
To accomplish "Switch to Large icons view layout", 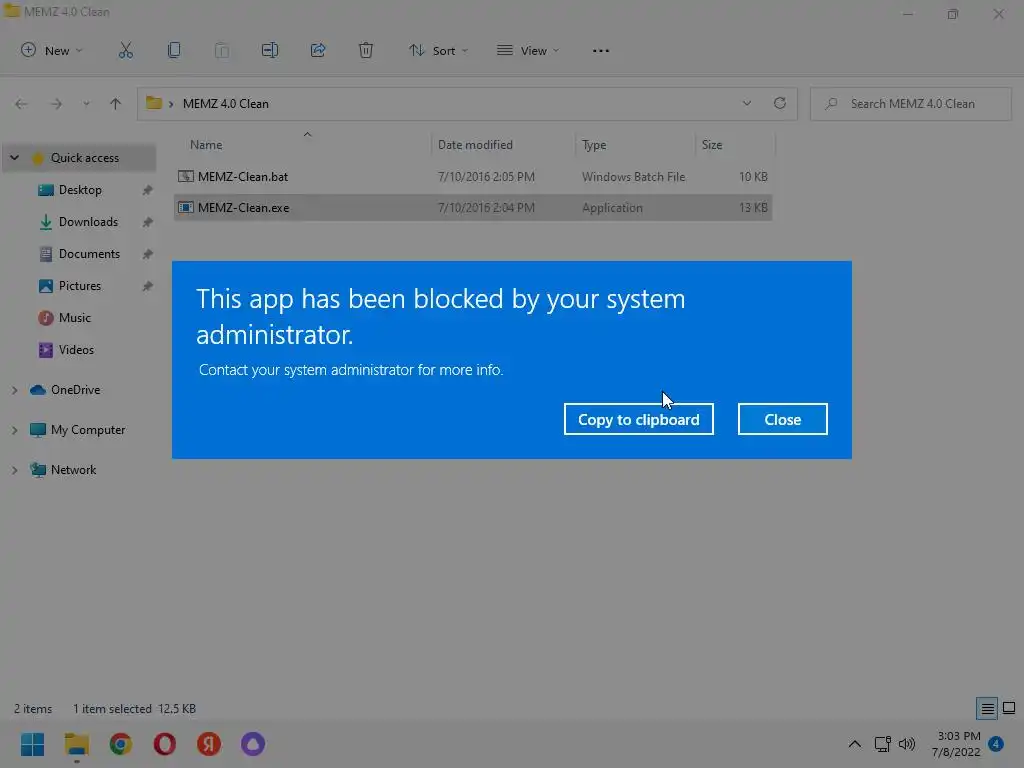I will (x=1009, y=708).
